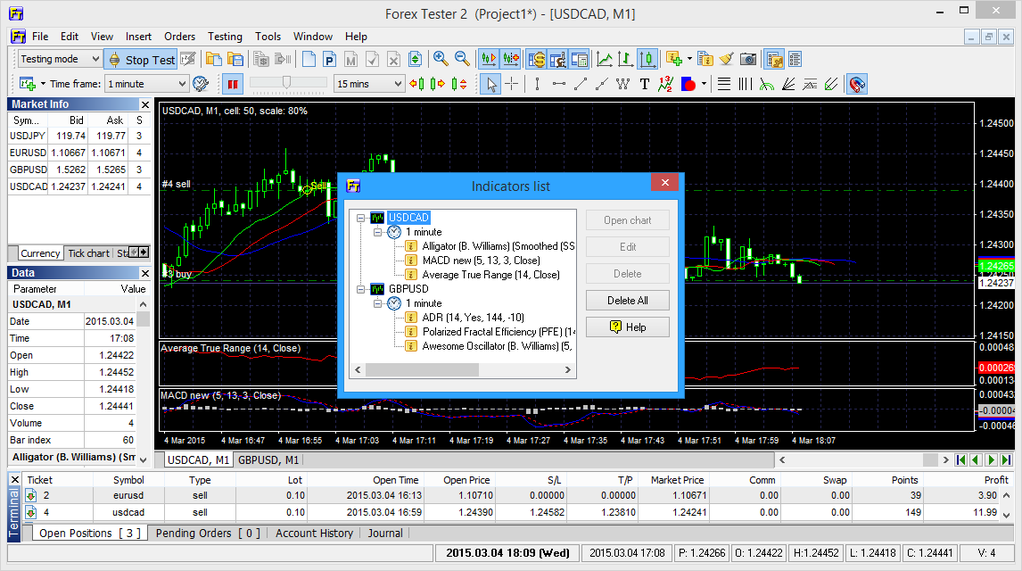Click the Save project icon
The height and width of the screenshot is (571, 1022).
(235, 60)
